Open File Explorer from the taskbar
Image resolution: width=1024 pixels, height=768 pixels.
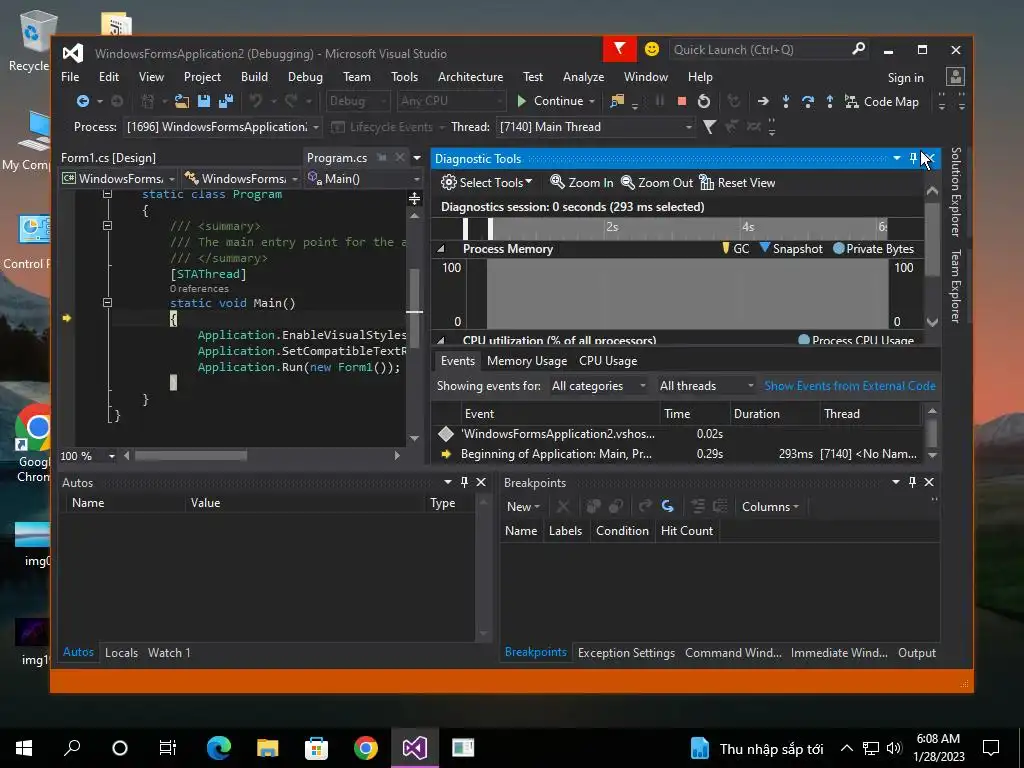[x=267, y=748]
